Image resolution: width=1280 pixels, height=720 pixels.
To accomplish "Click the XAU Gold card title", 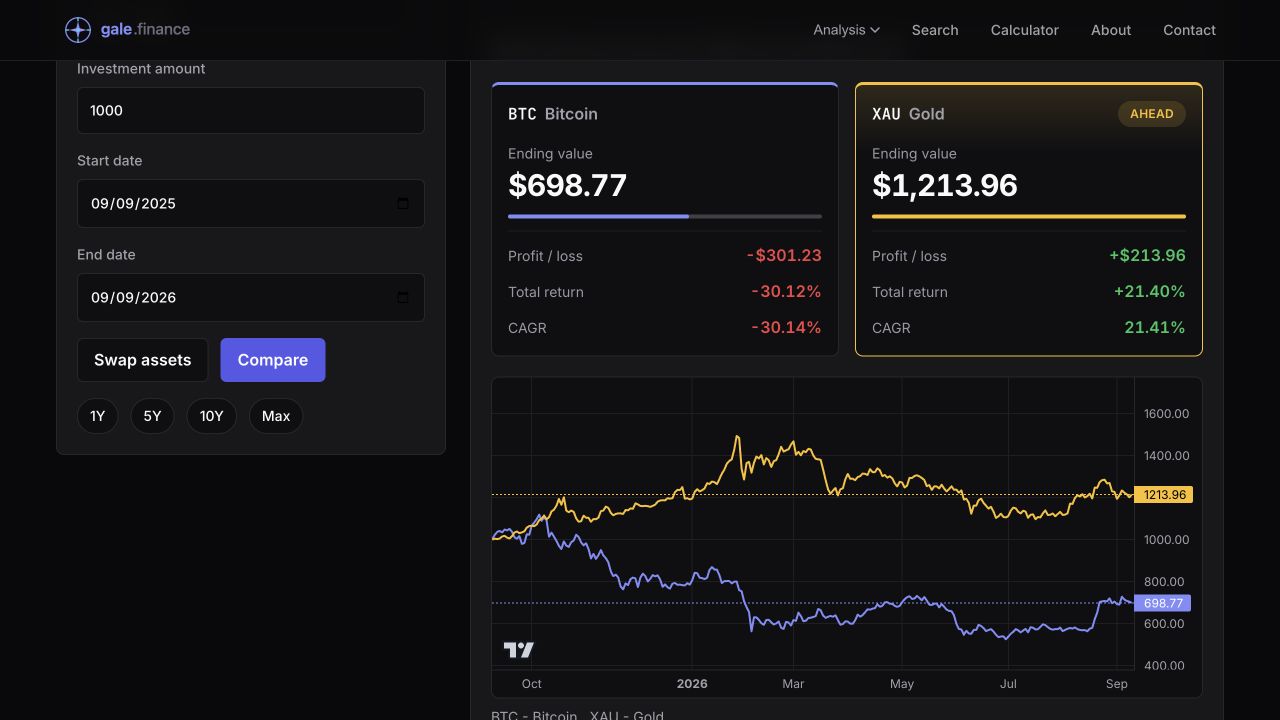I will [x=908, y=114].
